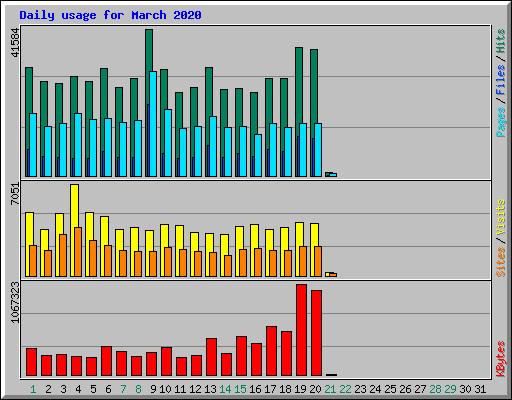
Task: Click day number 23 on the axis
Action: point(360,389)
